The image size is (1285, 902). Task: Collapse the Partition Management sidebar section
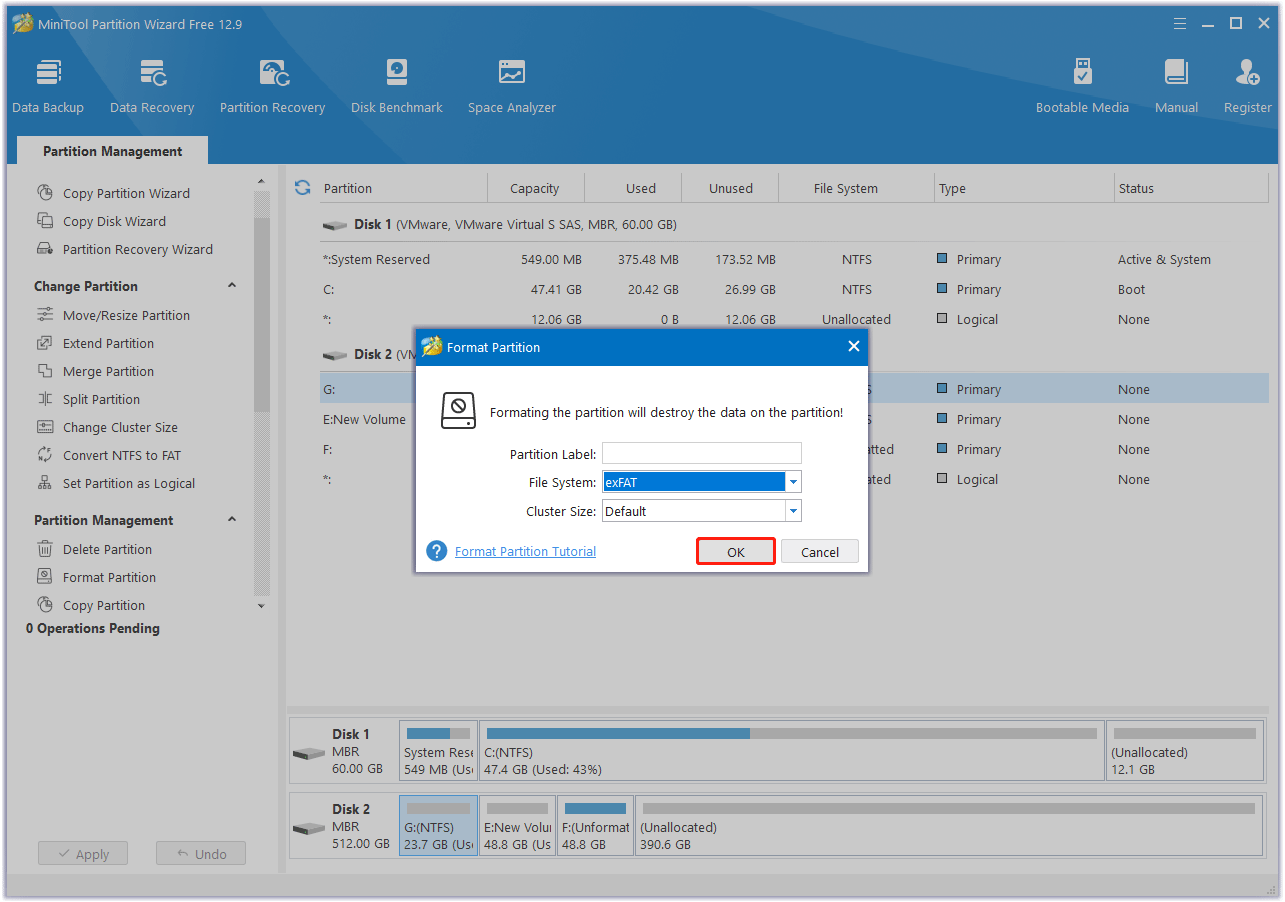click(232, 520)
